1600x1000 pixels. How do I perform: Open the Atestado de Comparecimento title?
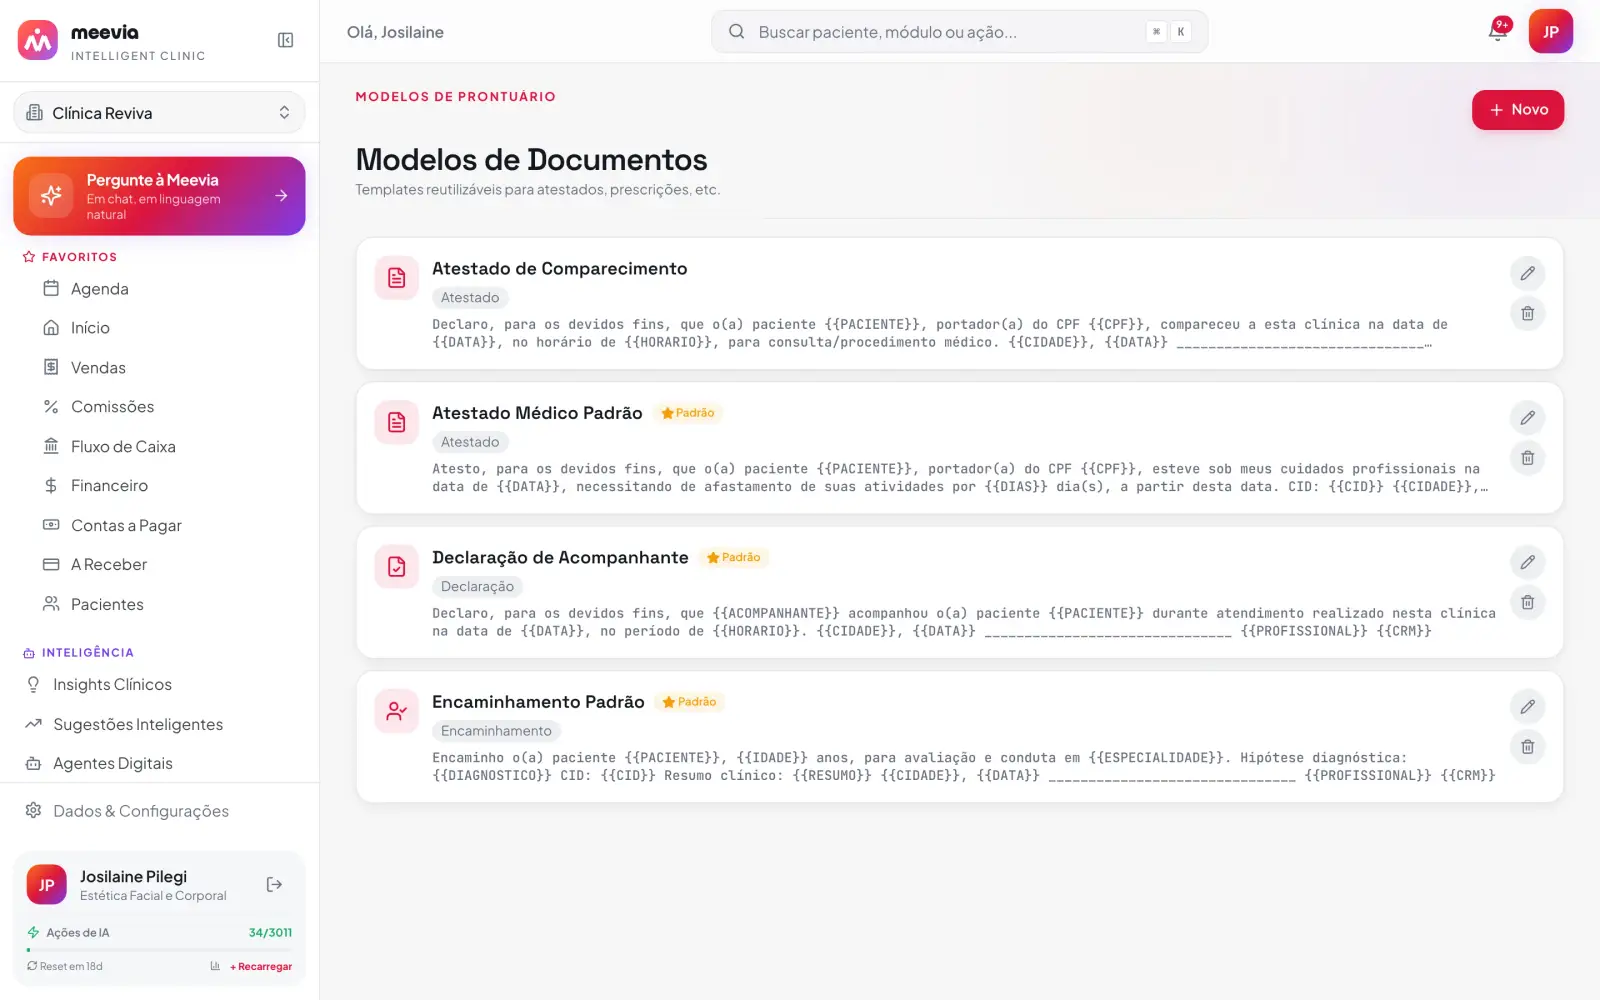(560, 269)
